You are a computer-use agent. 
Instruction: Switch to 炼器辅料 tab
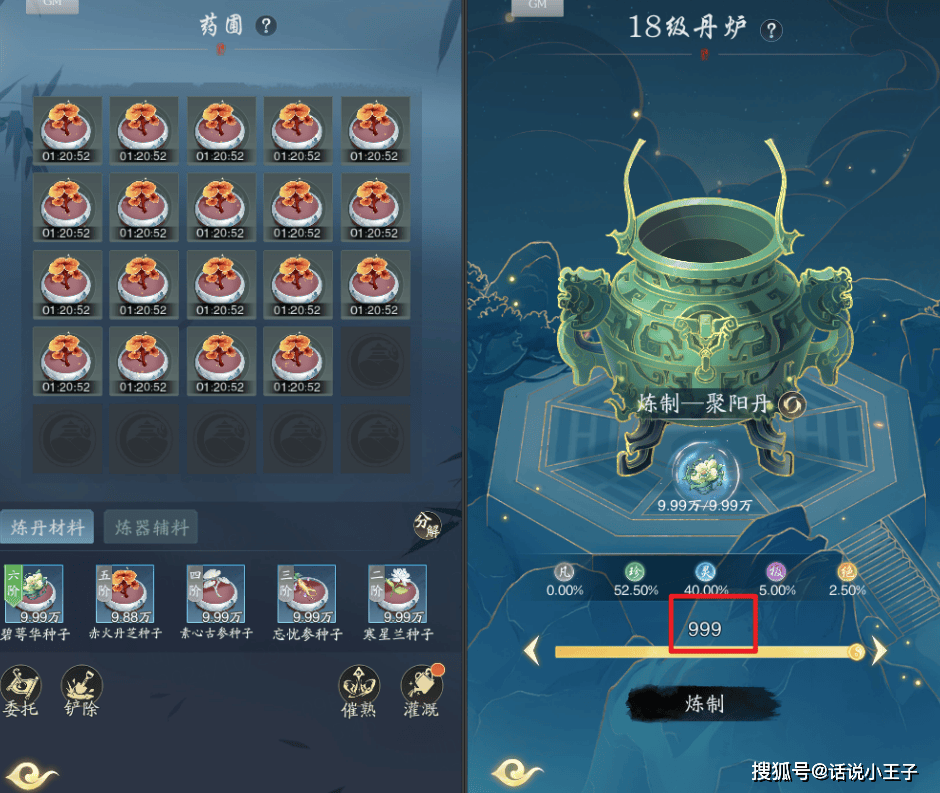click(x=151, y=527)
